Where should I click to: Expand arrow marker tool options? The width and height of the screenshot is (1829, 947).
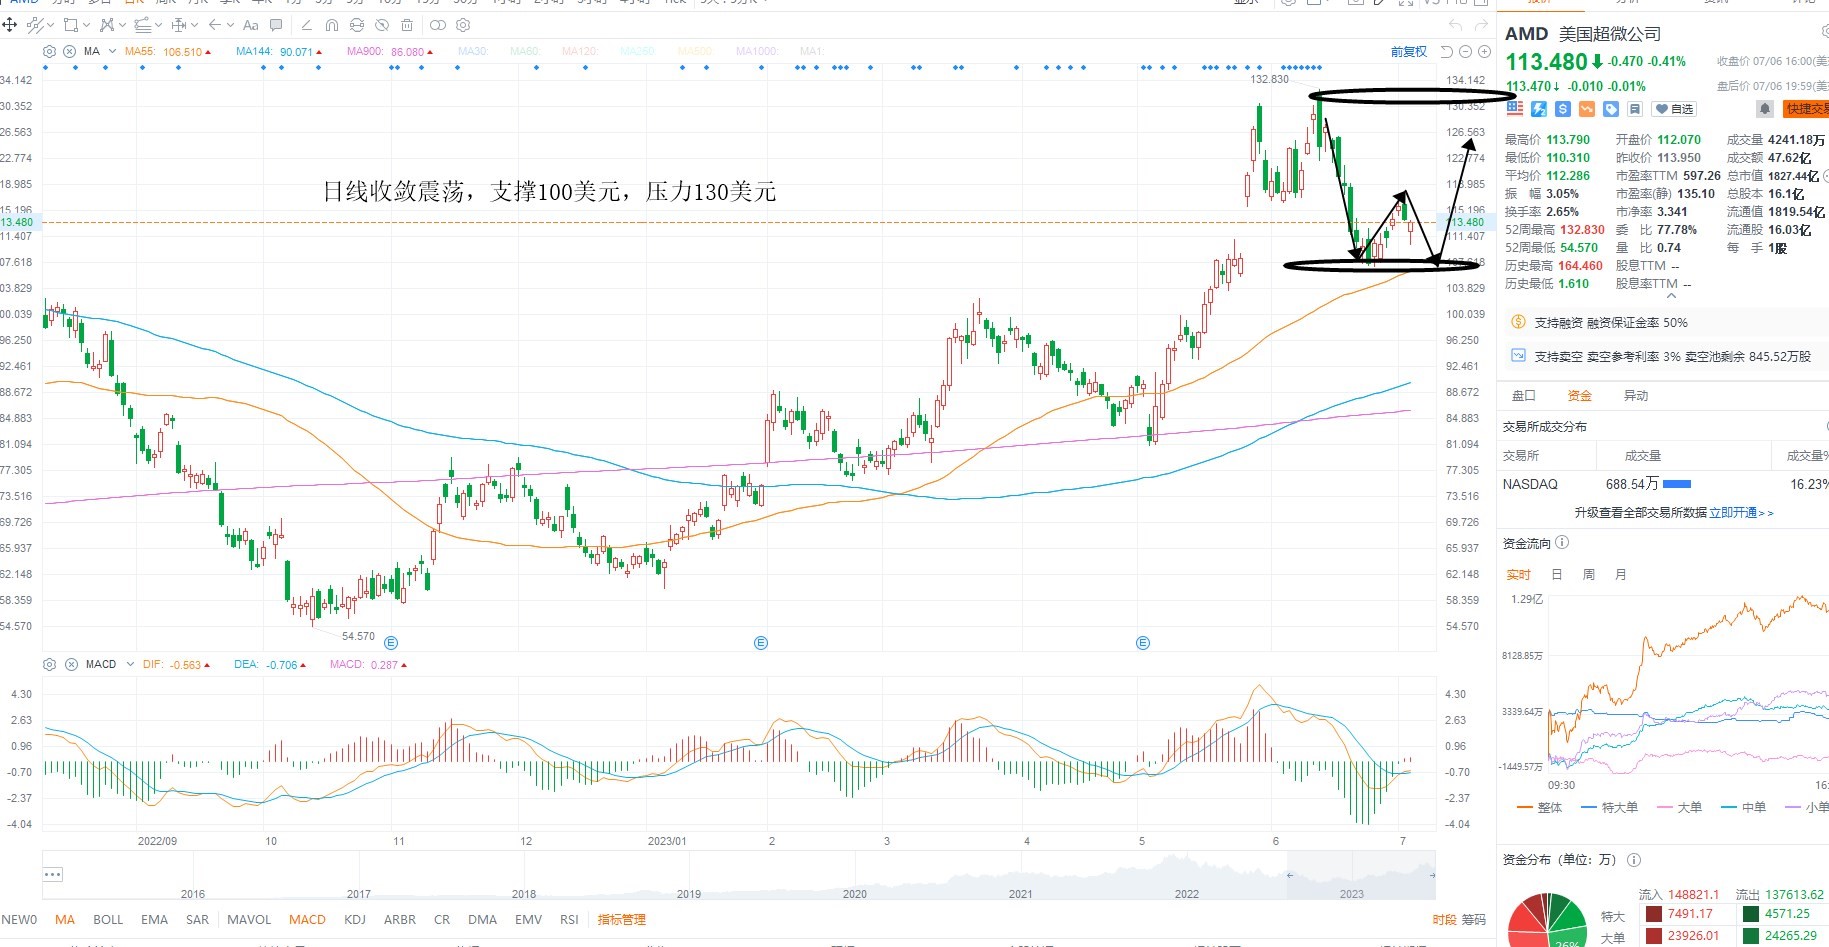click(x=229, y=25)
